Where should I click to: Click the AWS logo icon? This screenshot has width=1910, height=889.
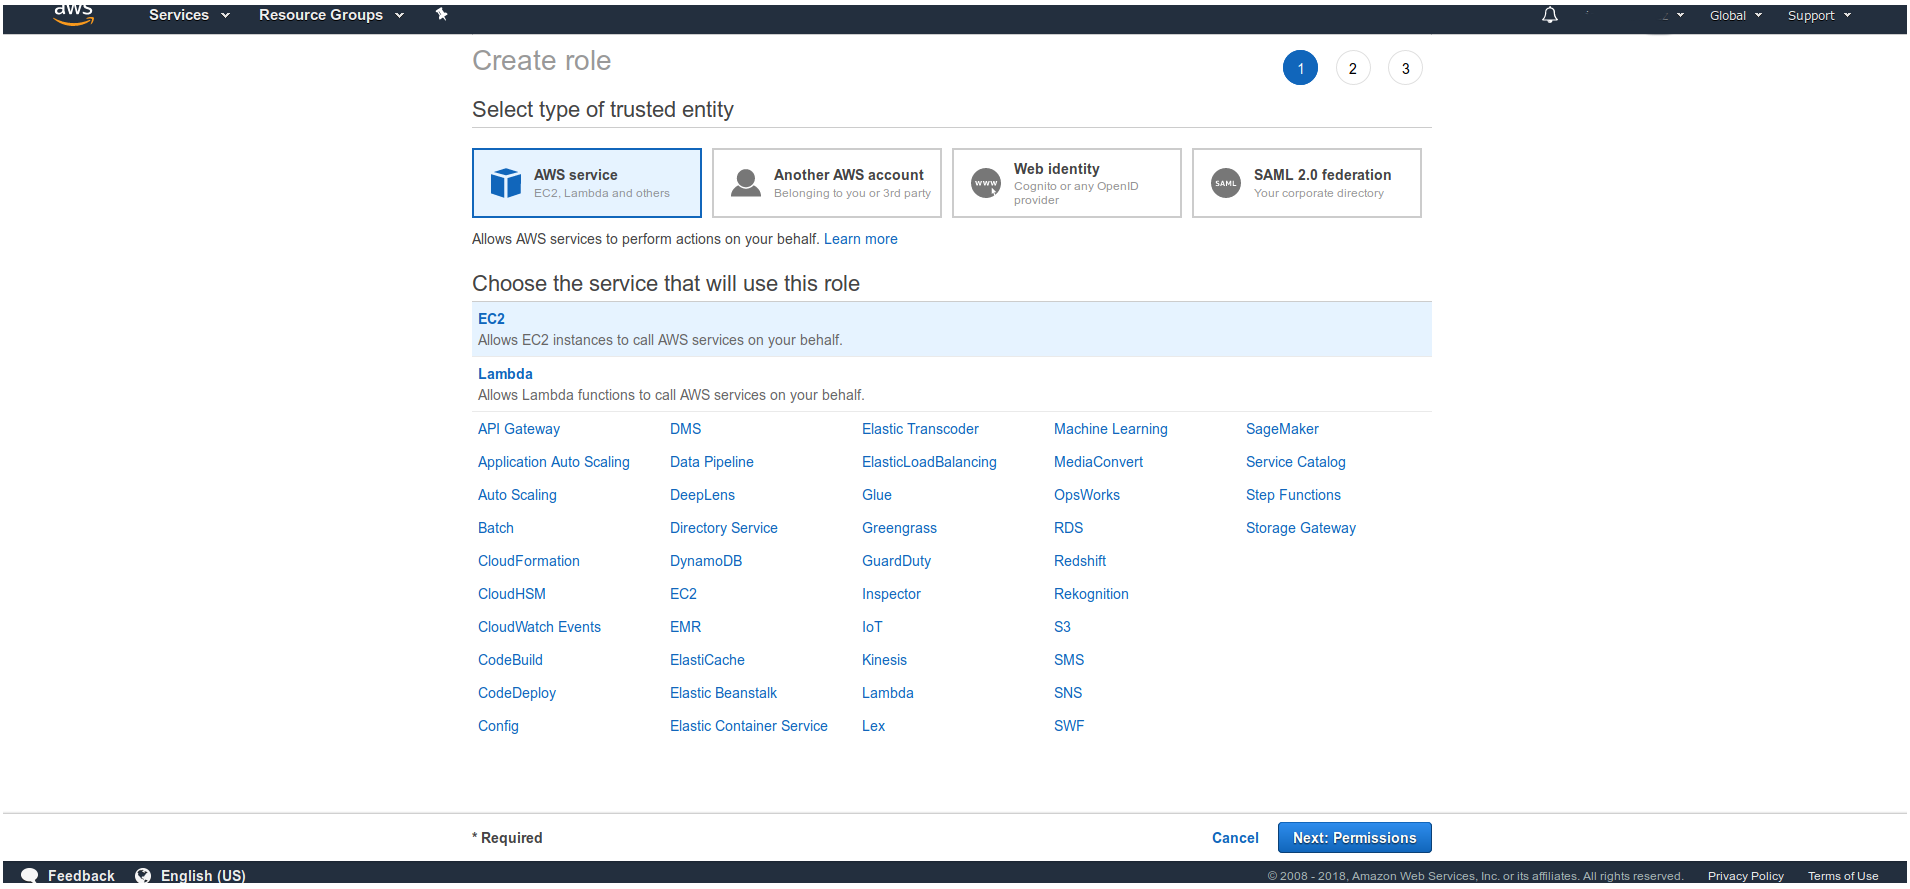(x=73, y=14)
